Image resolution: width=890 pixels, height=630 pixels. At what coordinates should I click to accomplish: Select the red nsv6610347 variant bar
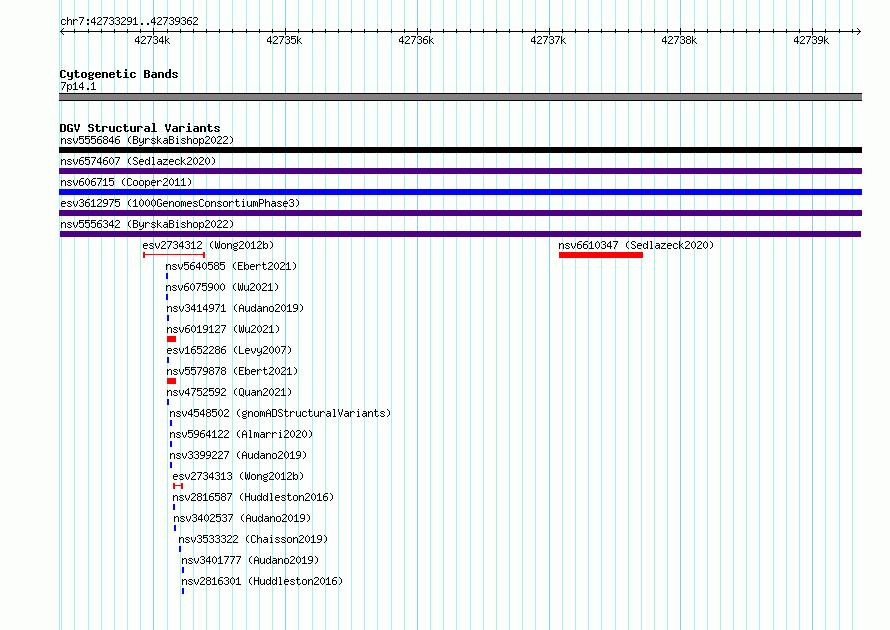601,255
